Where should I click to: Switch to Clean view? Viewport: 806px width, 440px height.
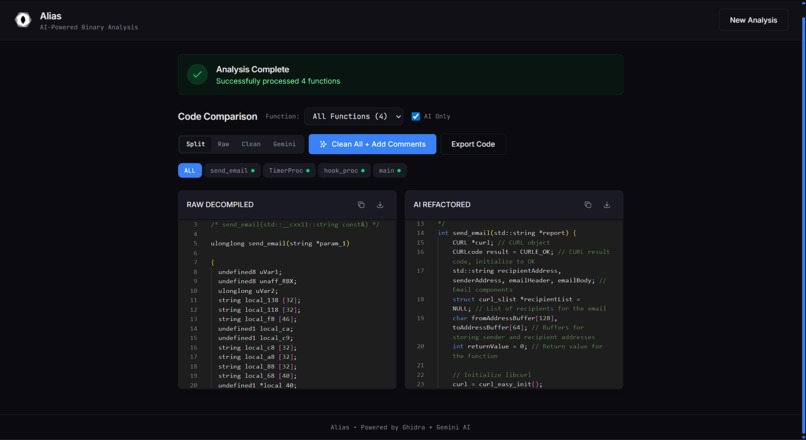coord(251,144)
